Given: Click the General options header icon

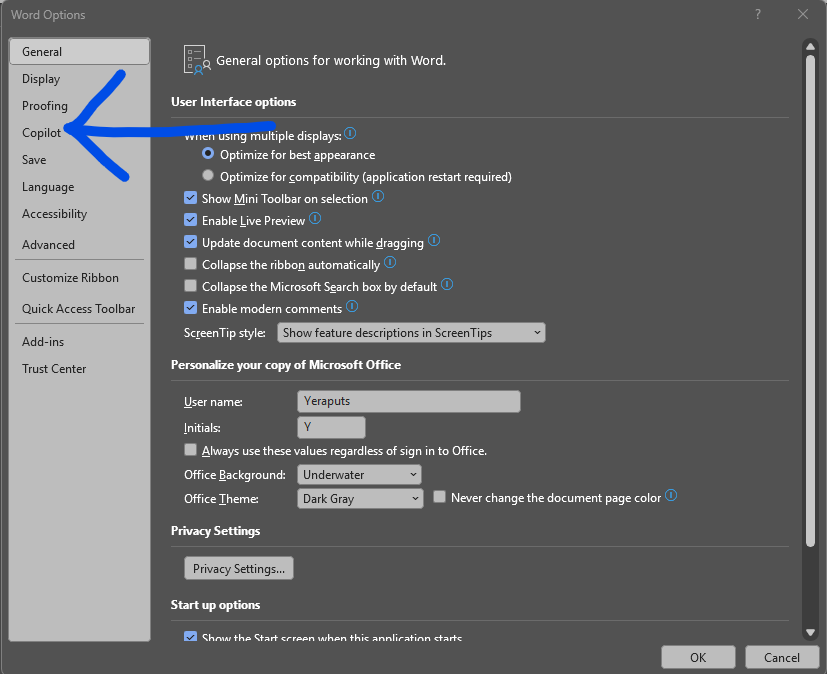Looking at the screenshot, I should [x=197, y=60].
